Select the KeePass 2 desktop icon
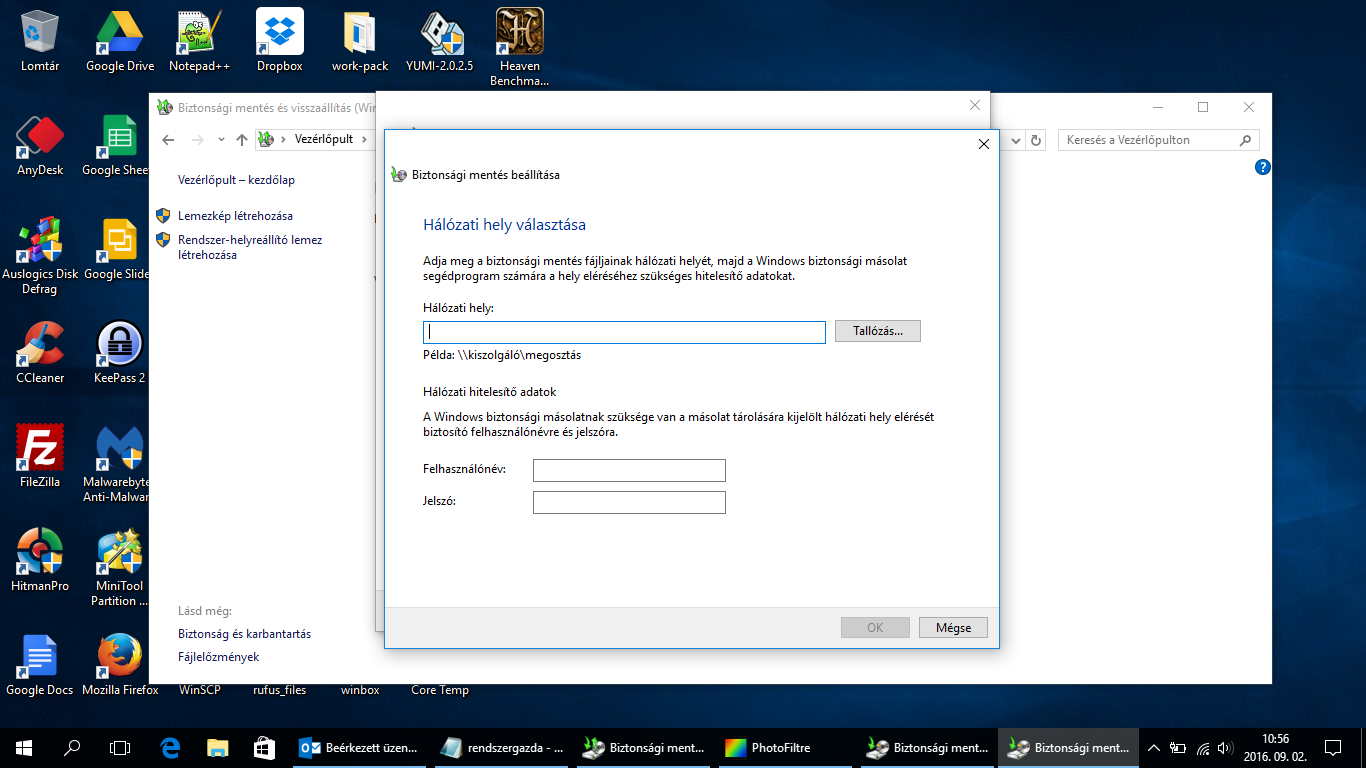 tap(120, 352)
